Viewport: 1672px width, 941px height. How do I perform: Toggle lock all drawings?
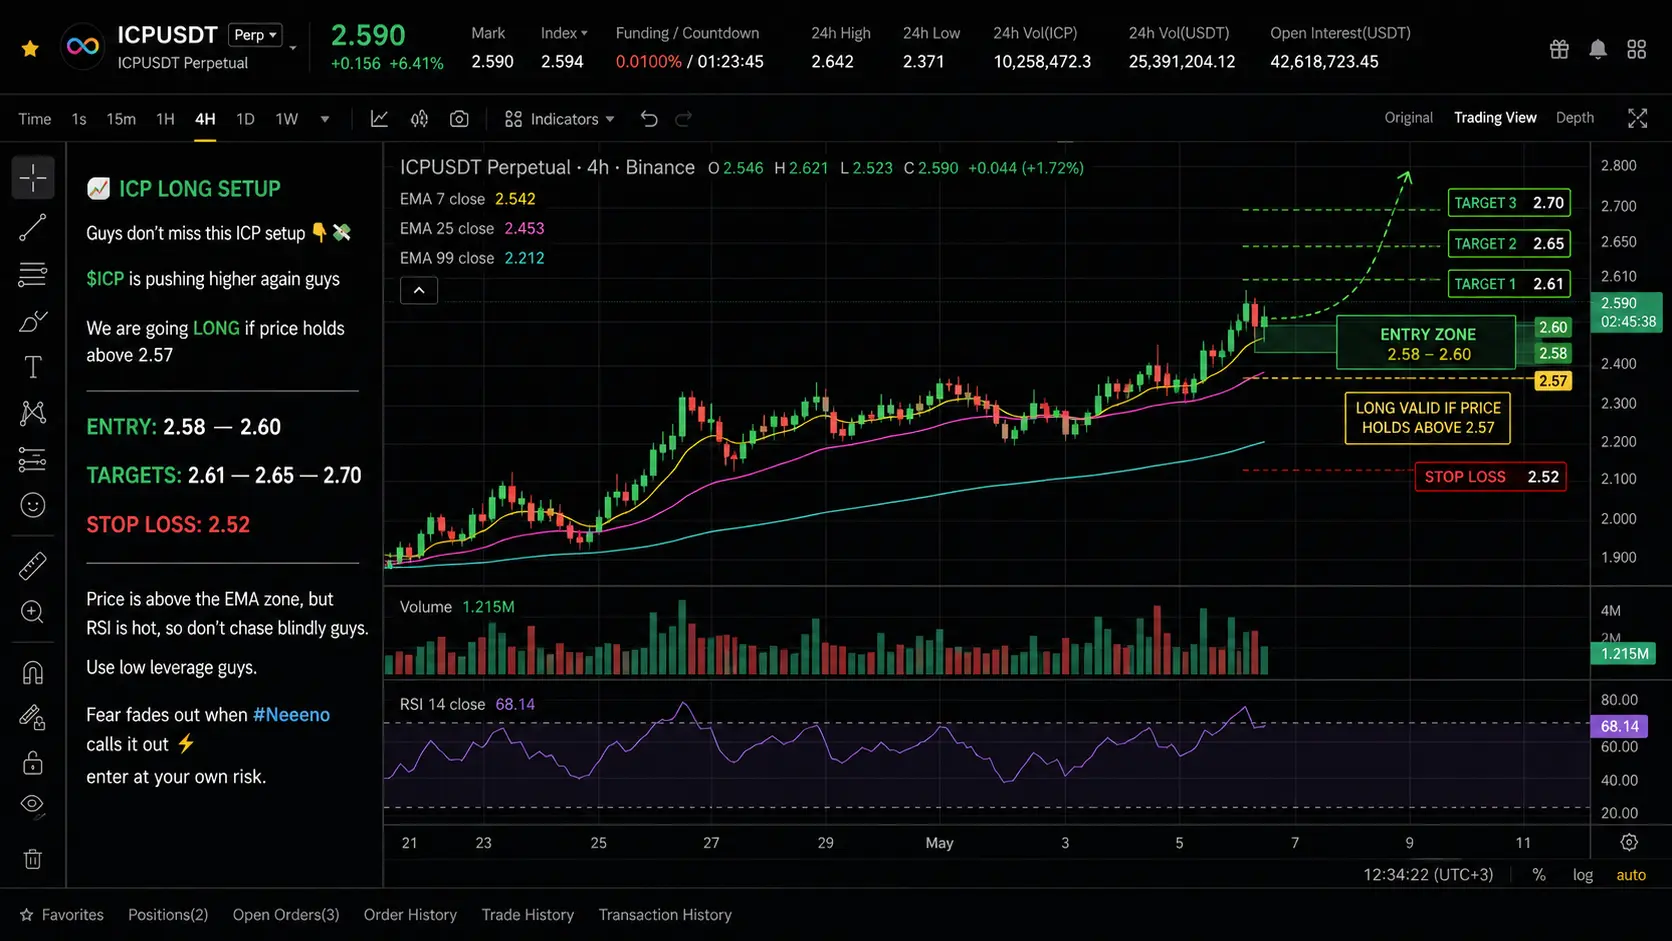pos(33,763)
